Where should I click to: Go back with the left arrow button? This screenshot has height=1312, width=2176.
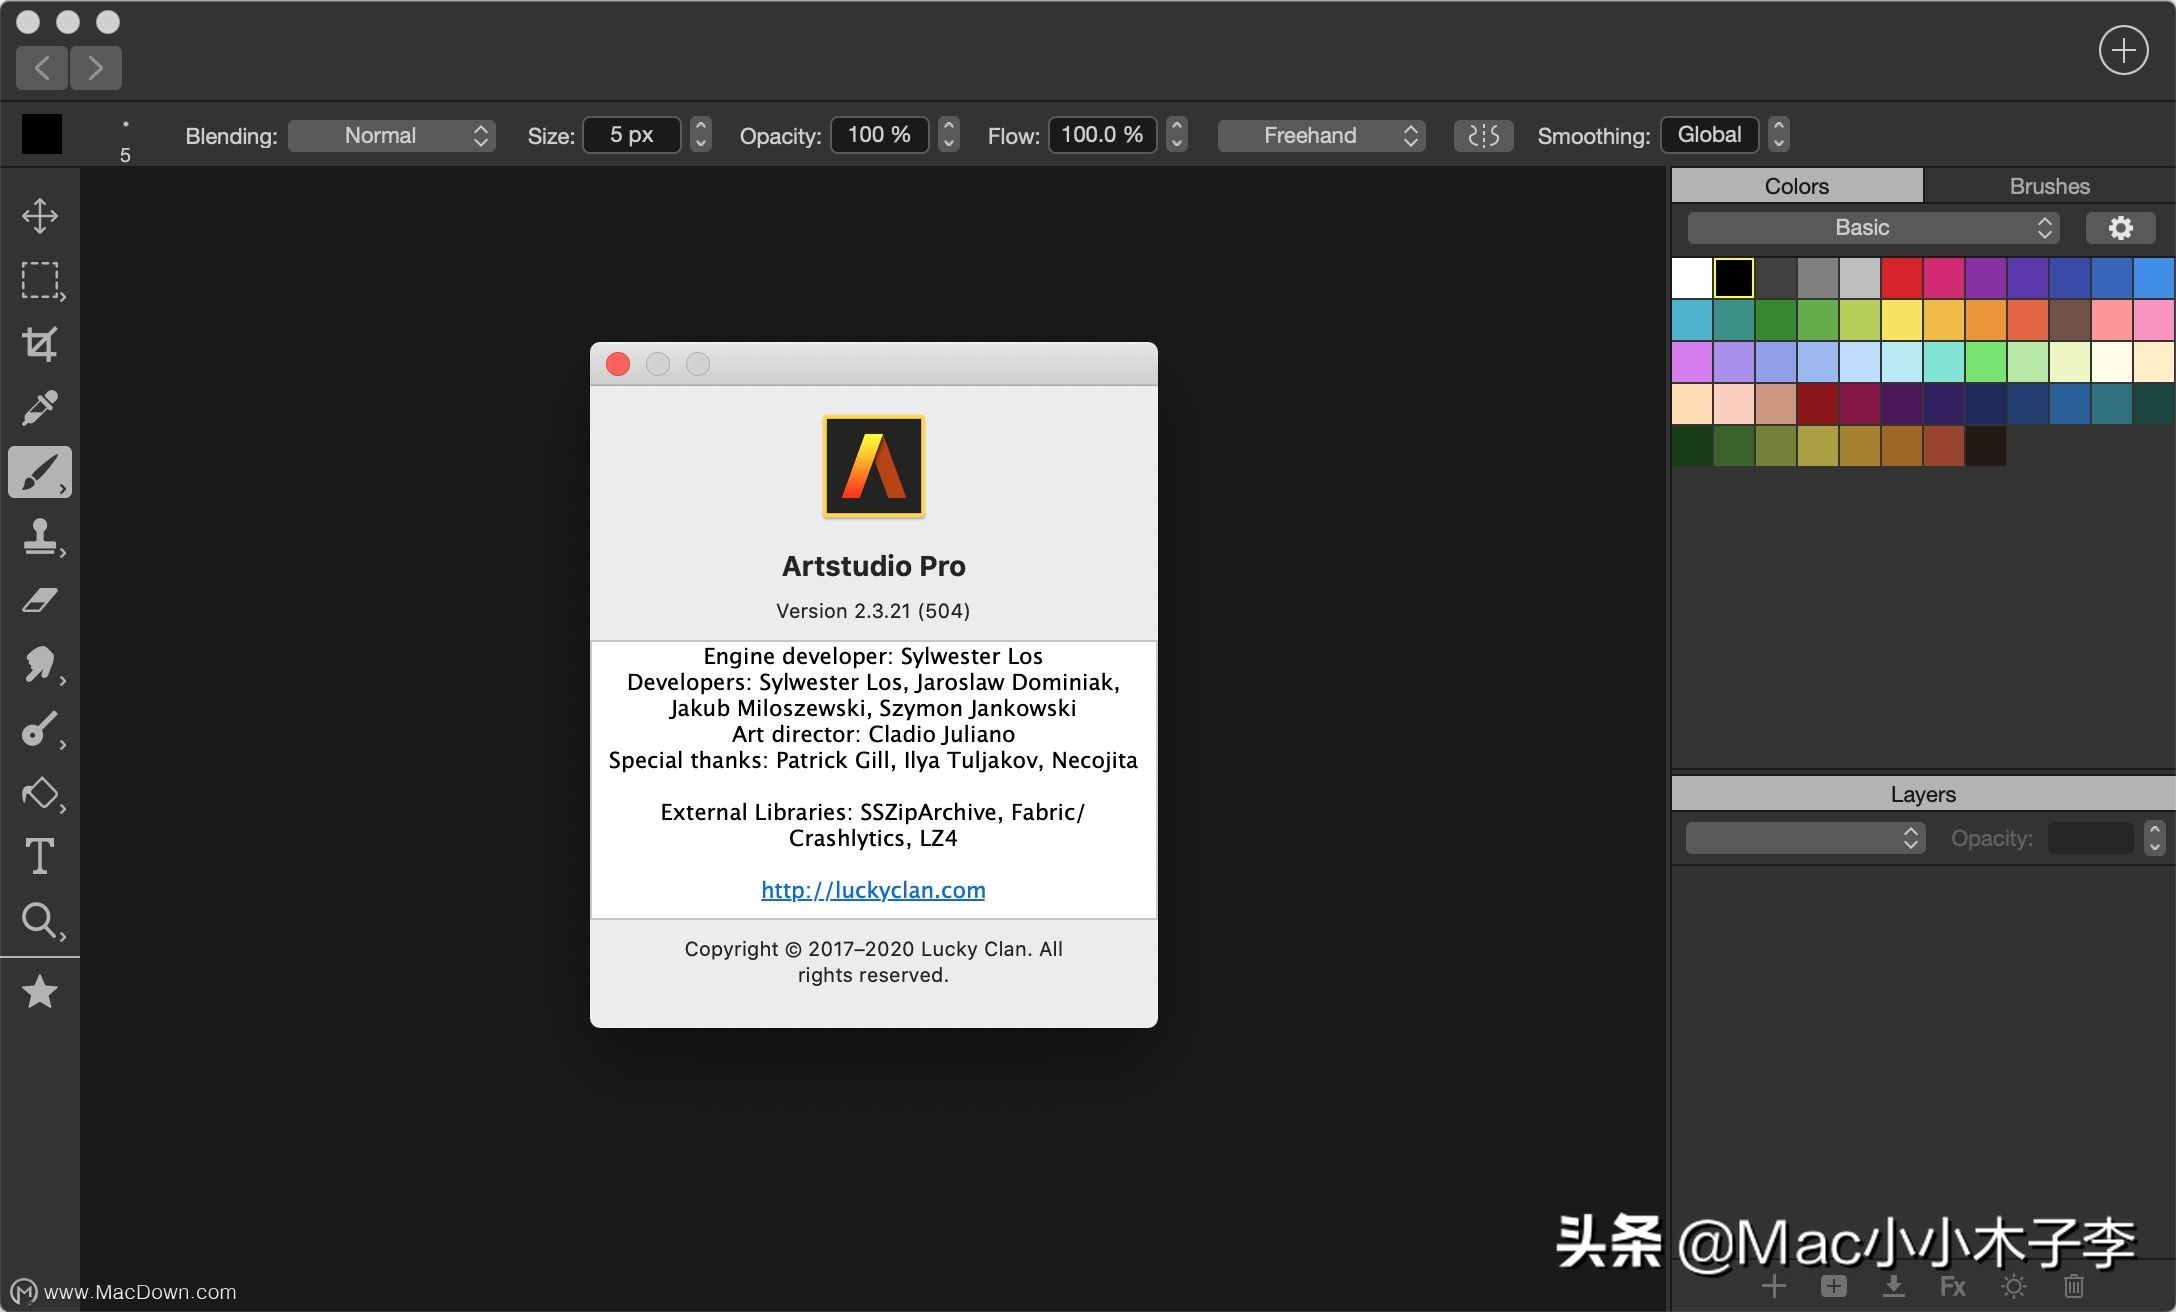pos(42,68)
